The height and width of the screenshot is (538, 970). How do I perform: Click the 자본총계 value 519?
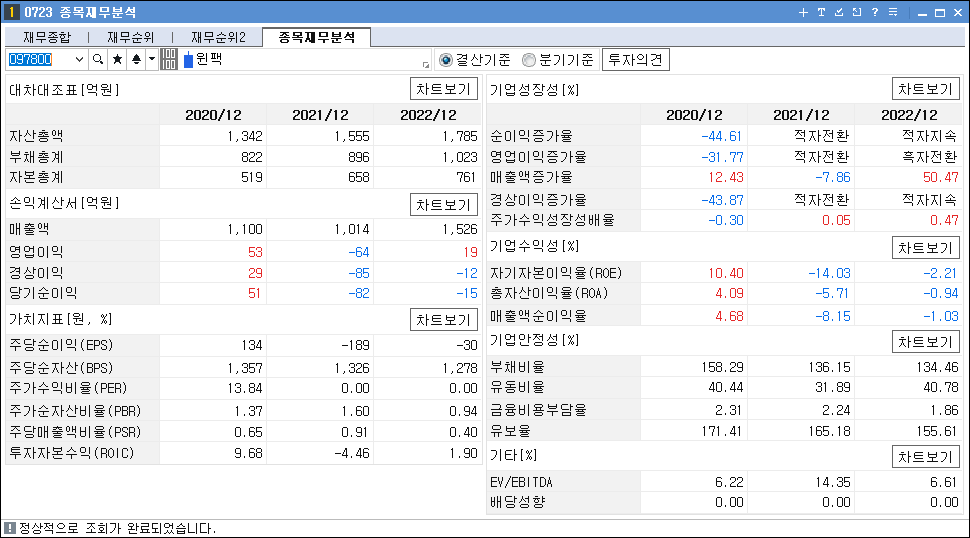click(x=252, y=177)
